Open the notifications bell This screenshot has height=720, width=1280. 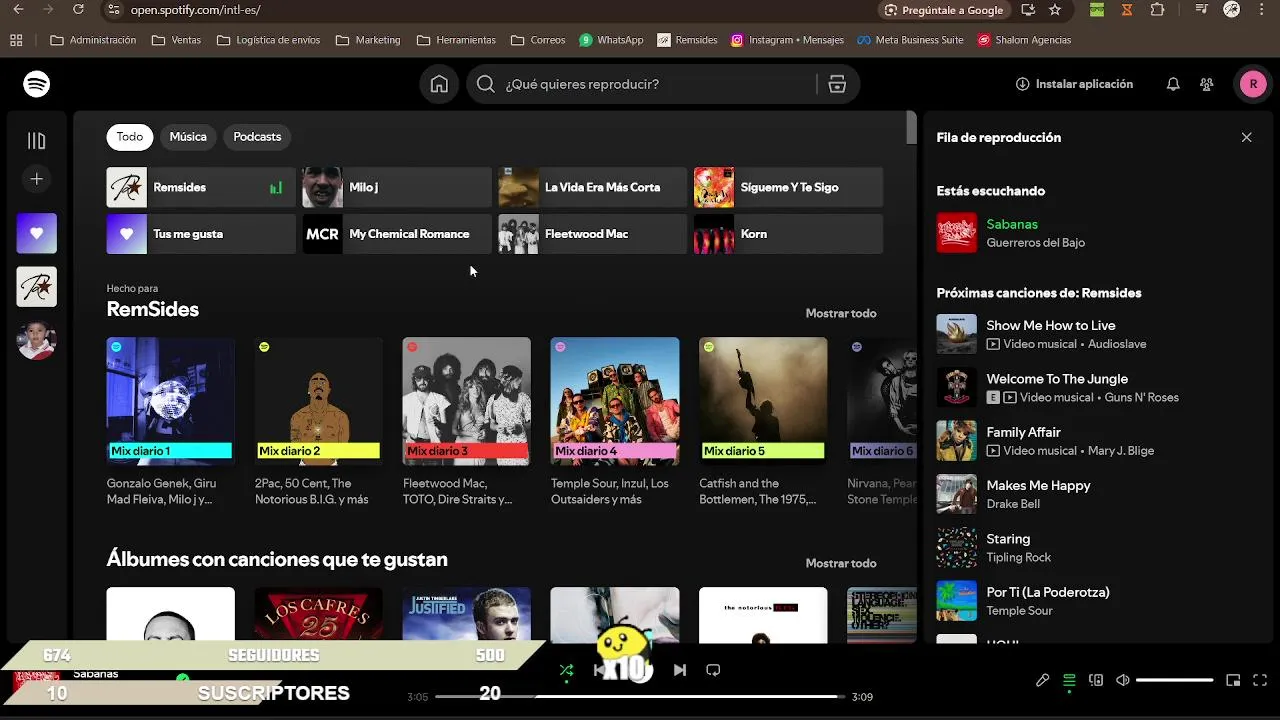coord(1173,84)
